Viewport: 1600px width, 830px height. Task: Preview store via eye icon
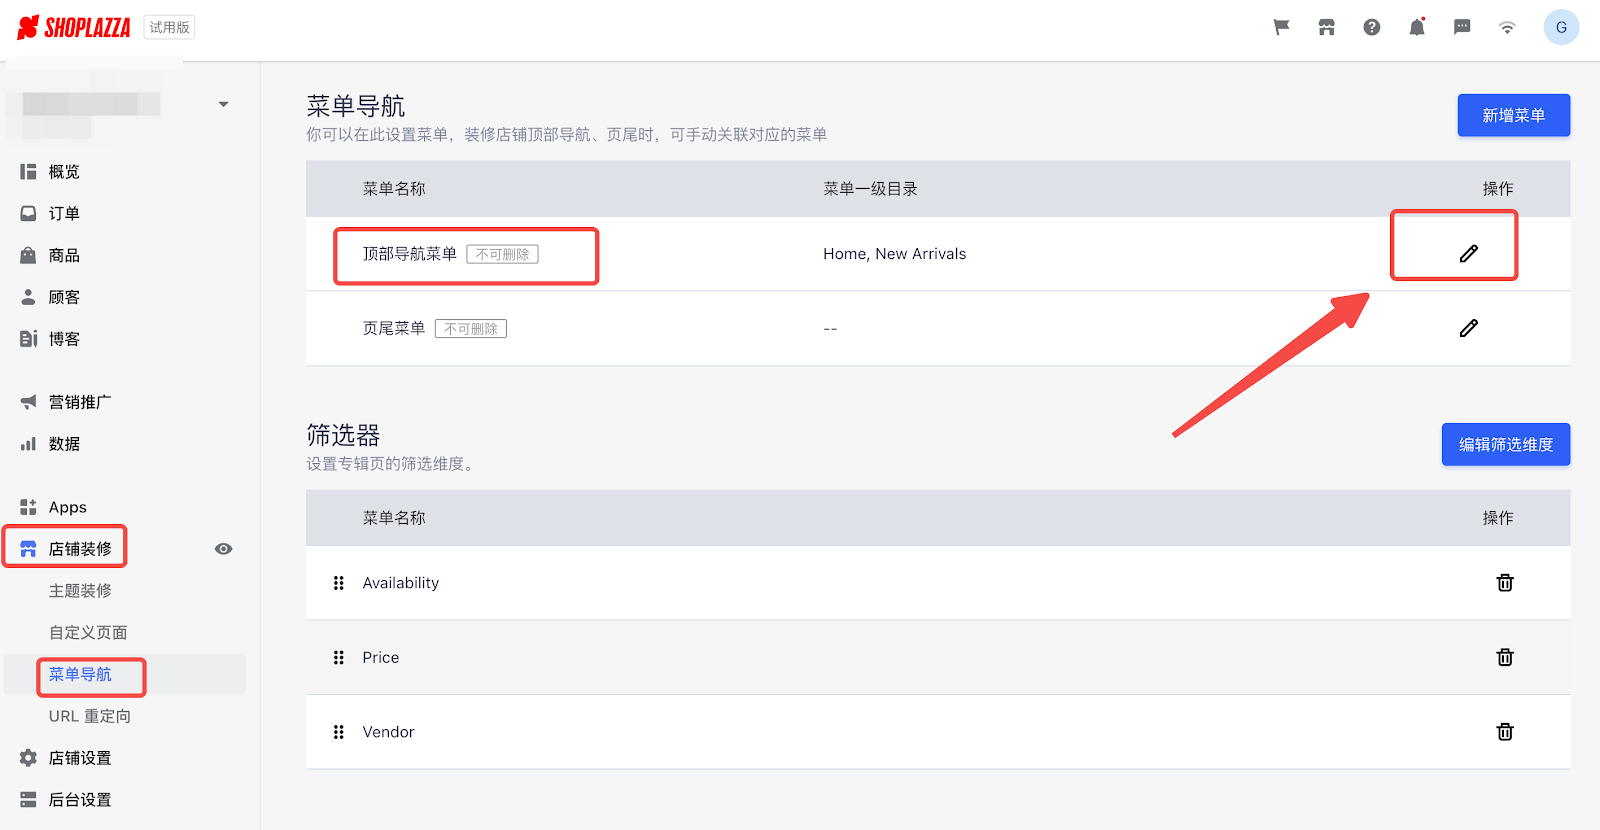(224, 549)
